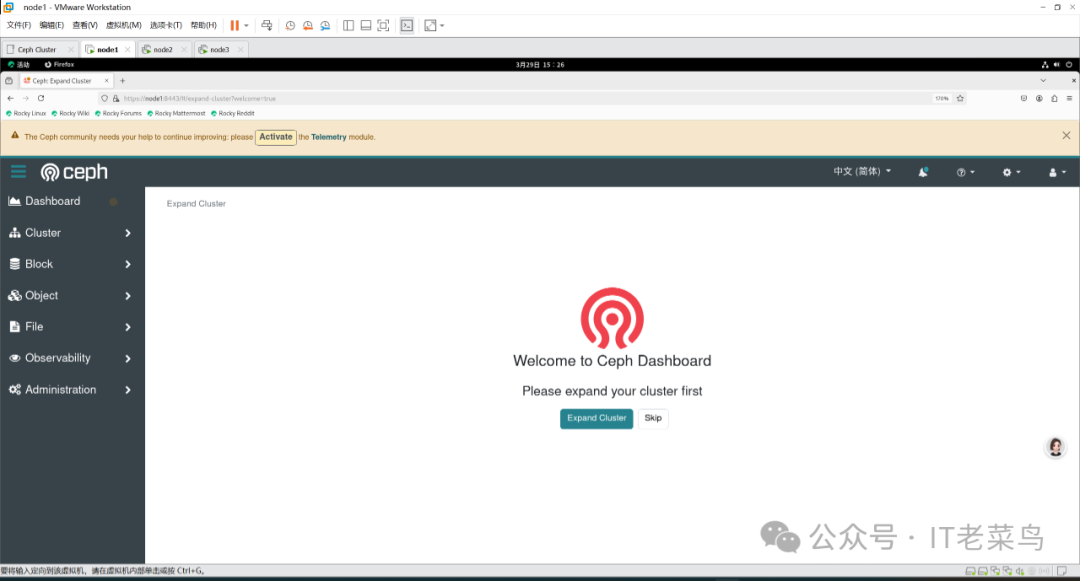Switch to the Ceph Cluster VM tab
This screenshot has height=581, width=1080.
[x=40, y=50]
